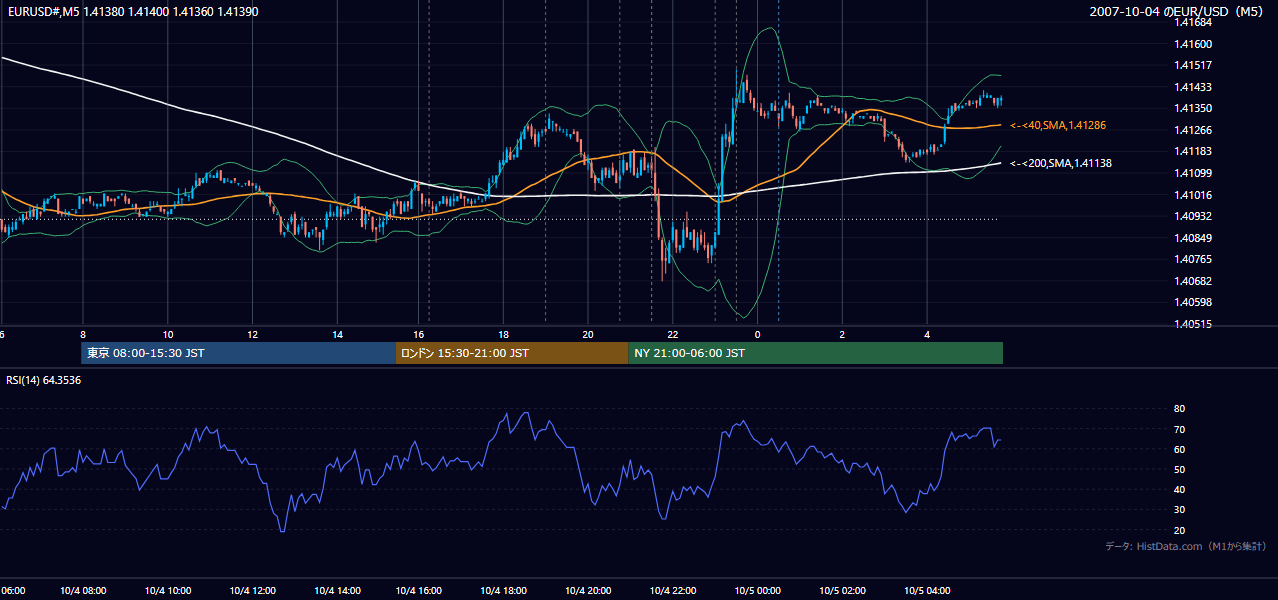The width and height of the screenshot is (1278, 600).
Task: Click hour marker 18 under price chart
Action: coord(504,334)
